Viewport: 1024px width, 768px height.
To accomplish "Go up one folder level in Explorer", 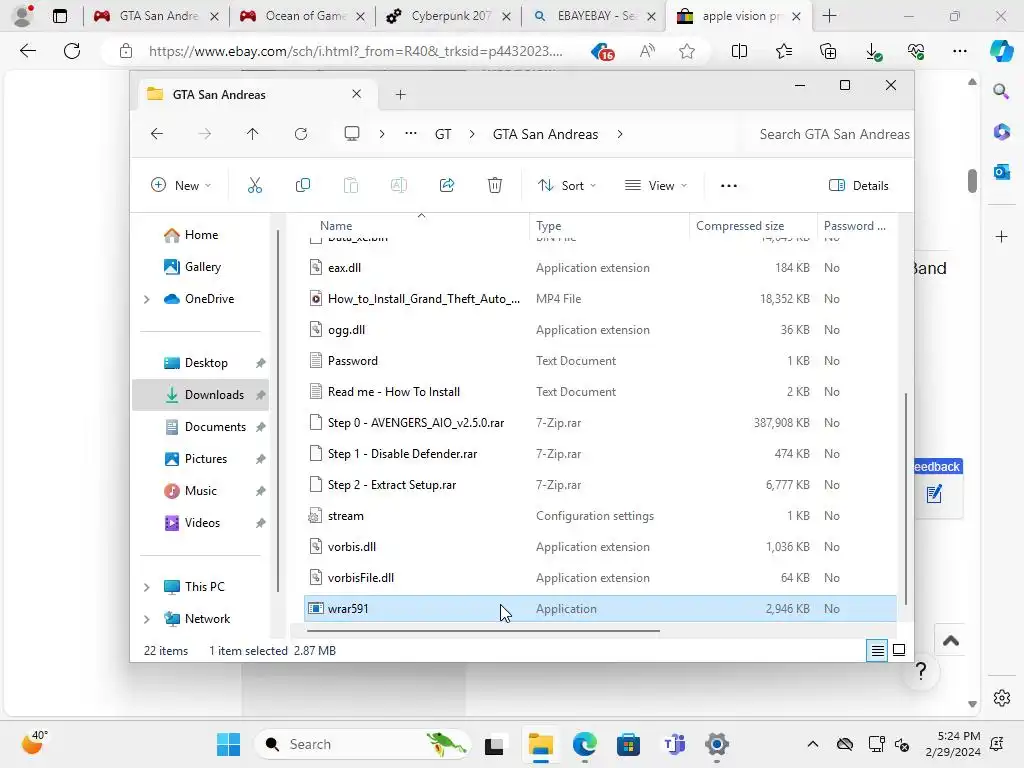I will click(x=253, y=134).
